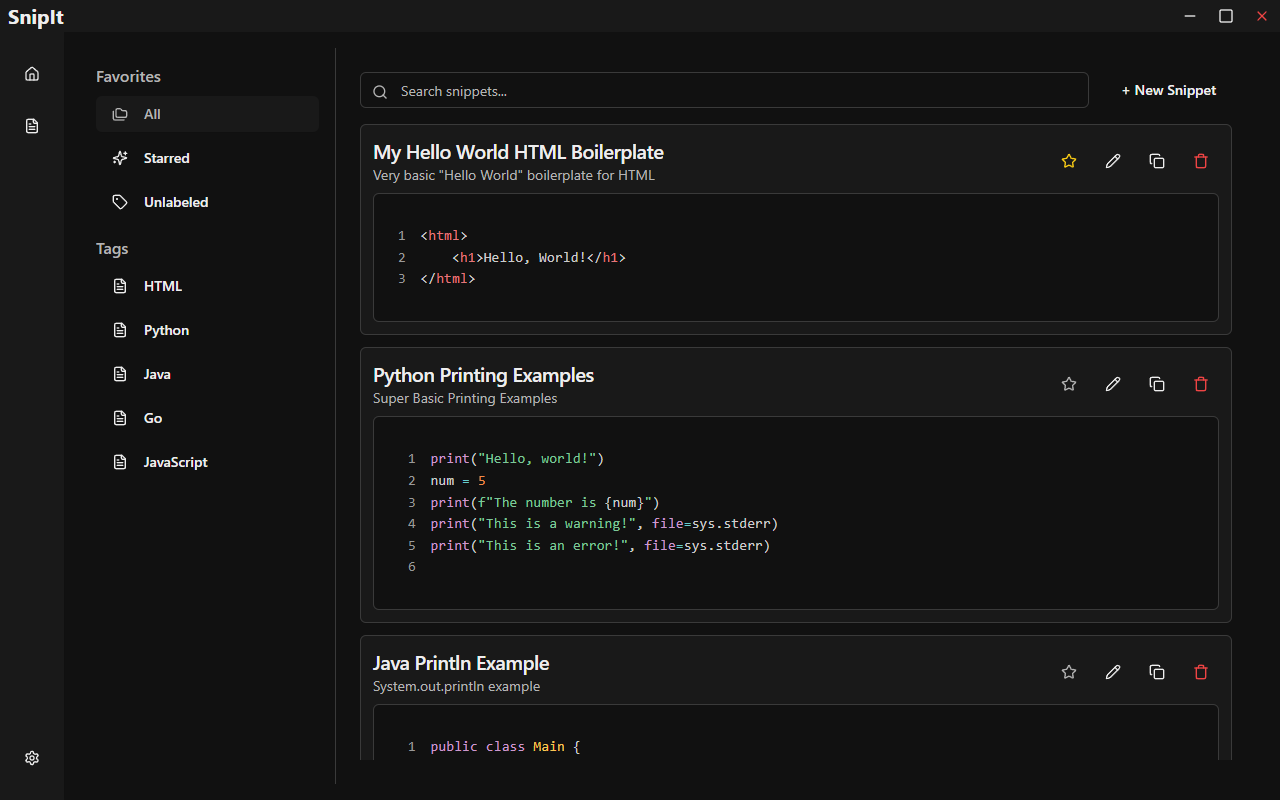The width and height of the screenshot is (1280, 800).
Task: Unstar the My Hello World HTML Boilerplate snippet
Action: [x=1069, y=161]
